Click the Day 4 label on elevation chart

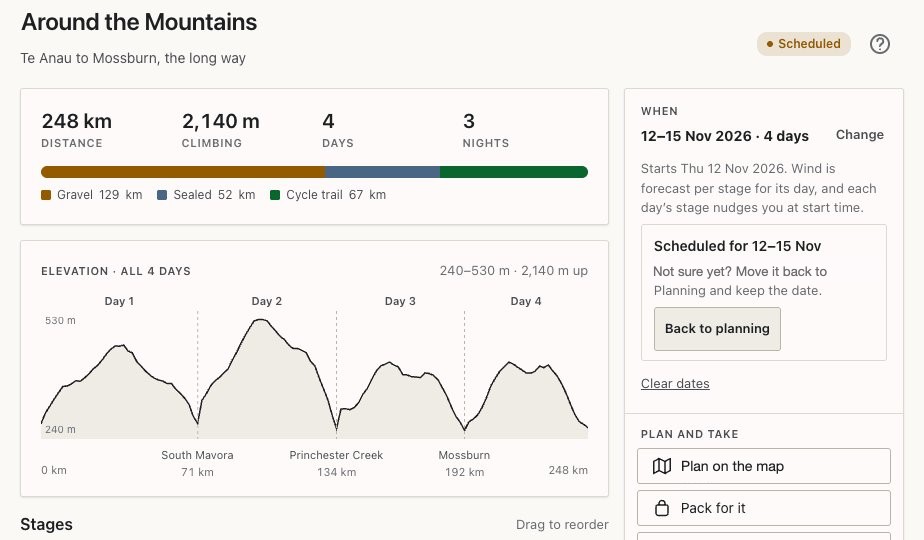coord(526,301)
